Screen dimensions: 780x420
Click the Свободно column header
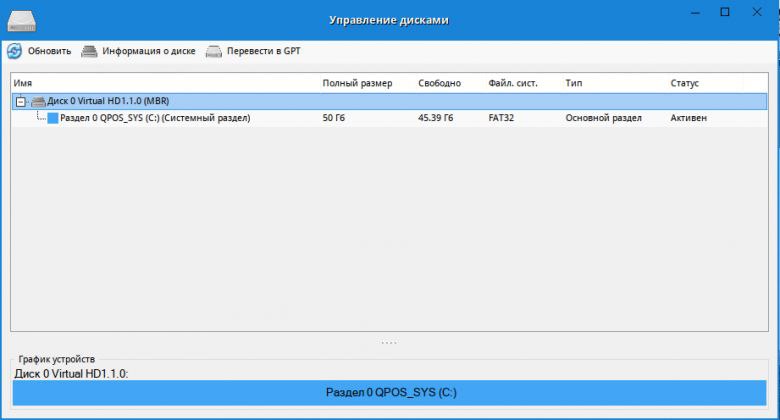(x=439, y=83)
